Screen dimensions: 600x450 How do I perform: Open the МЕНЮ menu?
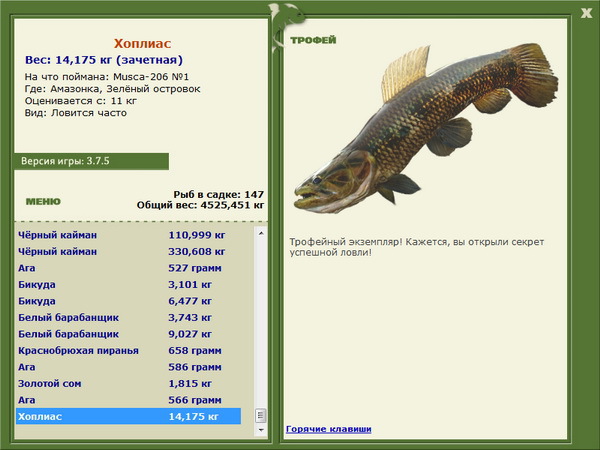(x=43, y=202)
